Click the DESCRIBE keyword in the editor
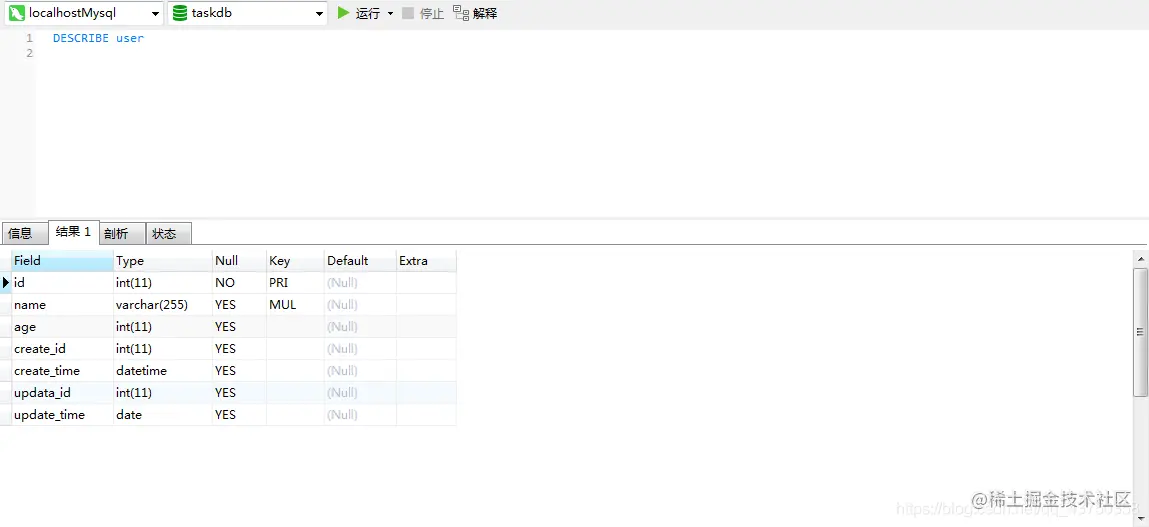Viewport: 1149px width, 527px height. coord(81,38)
